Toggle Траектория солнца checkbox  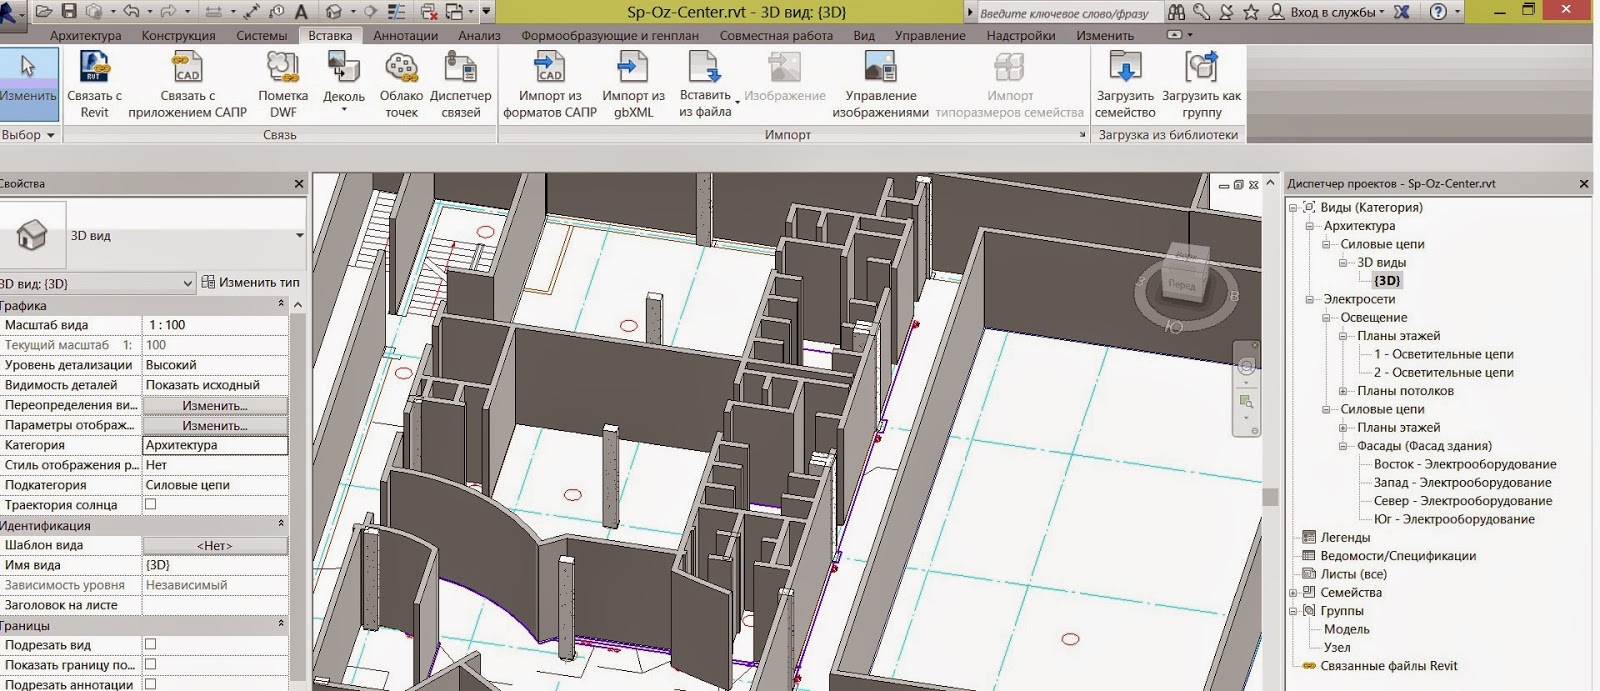pos(151,504)
